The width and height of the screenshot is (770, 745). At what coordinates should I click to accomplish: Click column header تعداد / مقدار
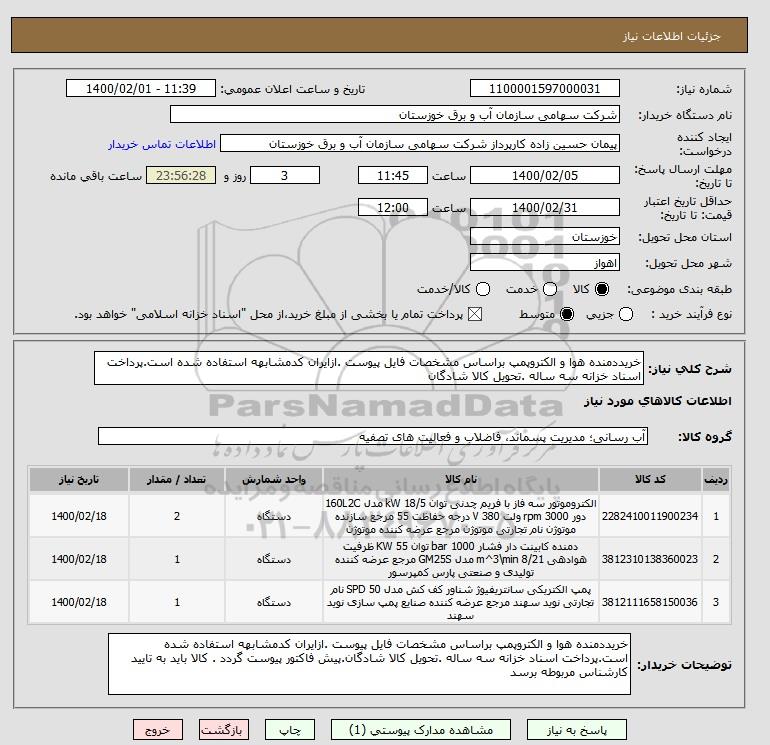coord(177,479)
